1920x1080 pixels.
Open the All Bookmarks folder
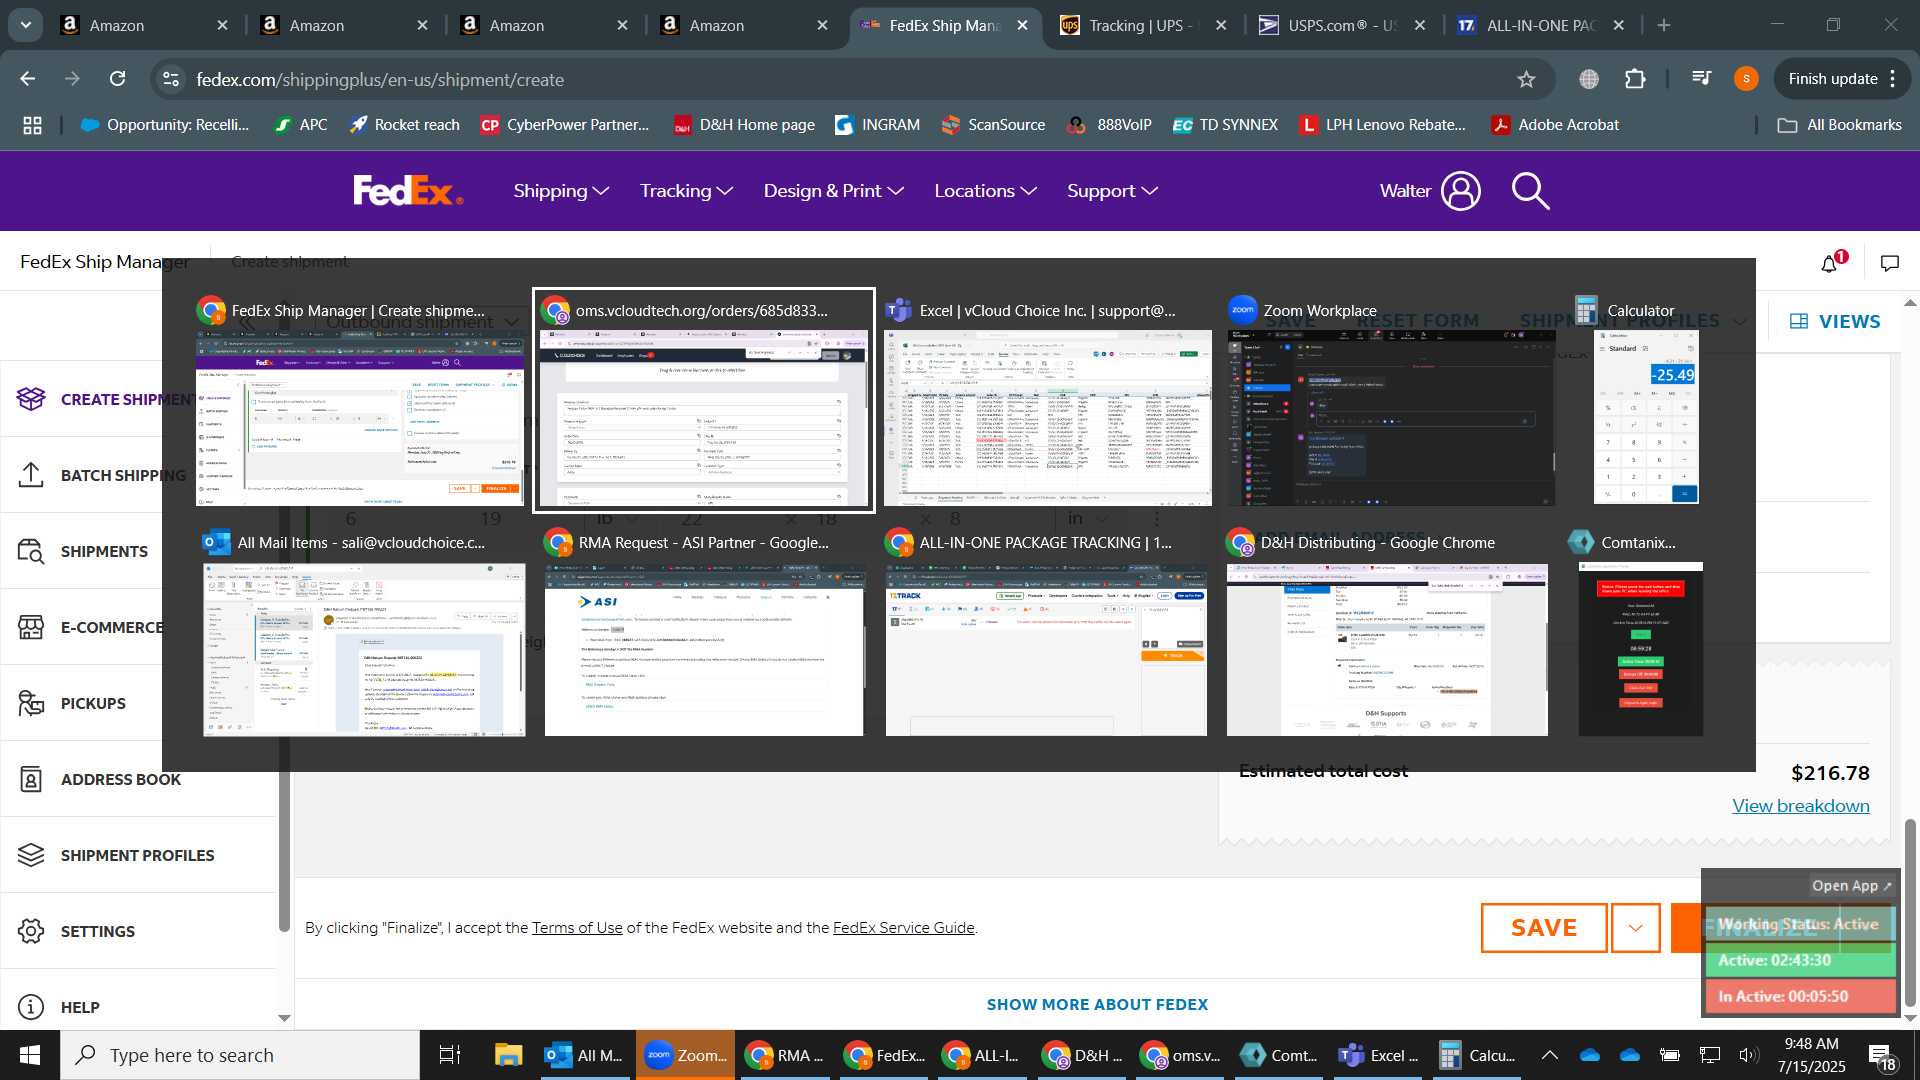coord(1839,125)
